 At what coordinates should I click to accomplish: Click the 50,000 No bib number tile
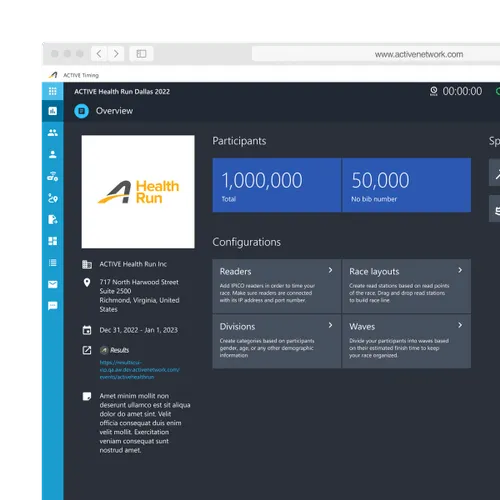pyautogui.click(x=407, y=185)
